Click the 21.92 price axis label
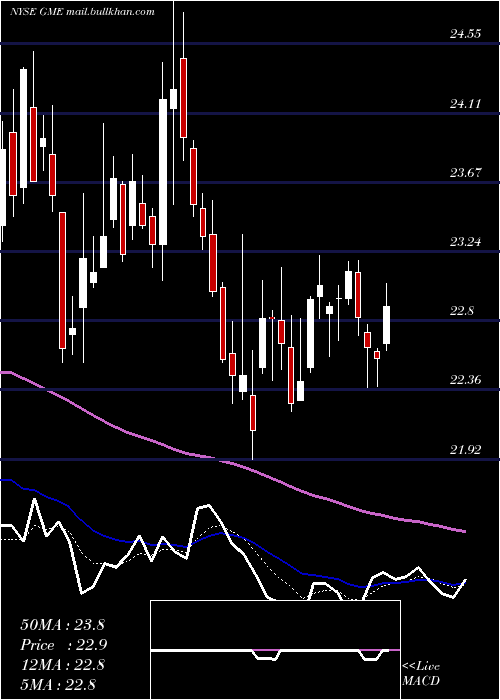Viewport: 500px width, 700px height. click(x=465, y=450)
